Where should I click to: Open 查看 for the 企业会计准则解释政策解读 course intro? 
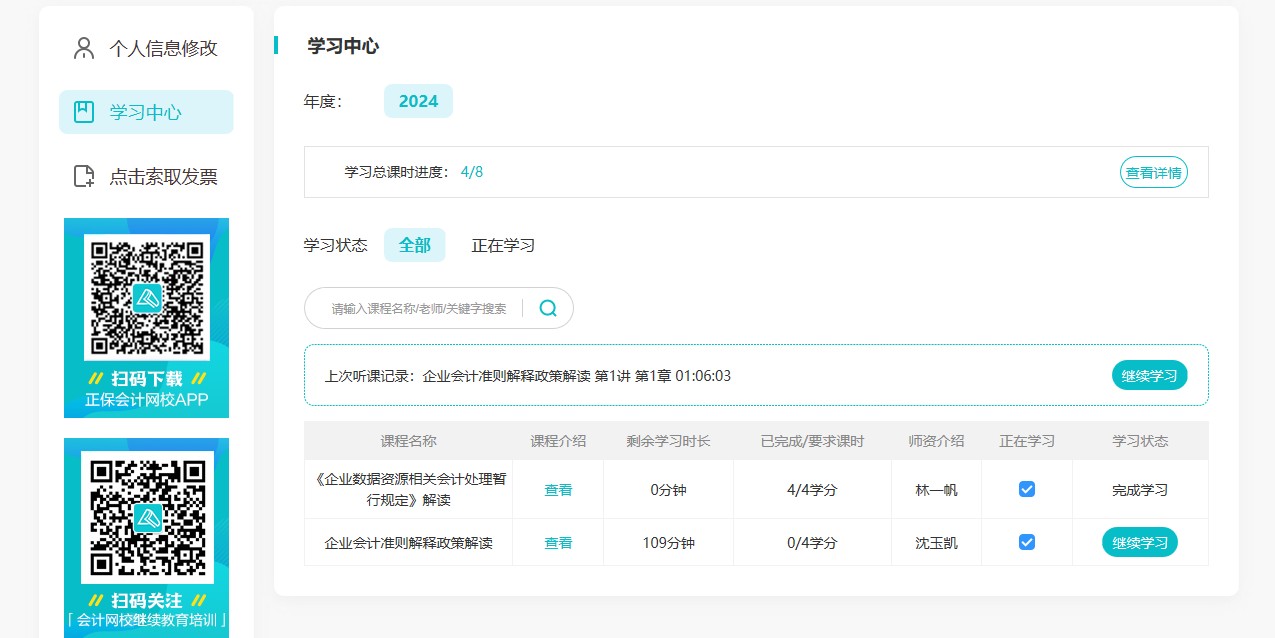(x=558, y=542)
